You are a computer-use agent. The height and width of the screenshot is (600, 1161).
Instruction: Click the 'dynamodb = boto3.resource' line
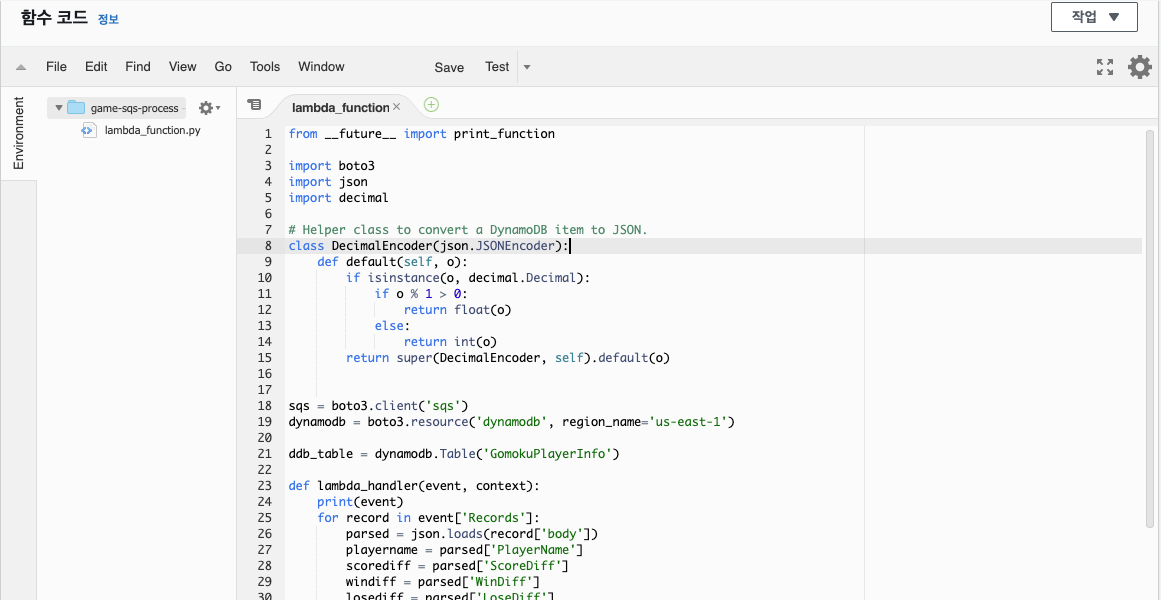(511, 422)
